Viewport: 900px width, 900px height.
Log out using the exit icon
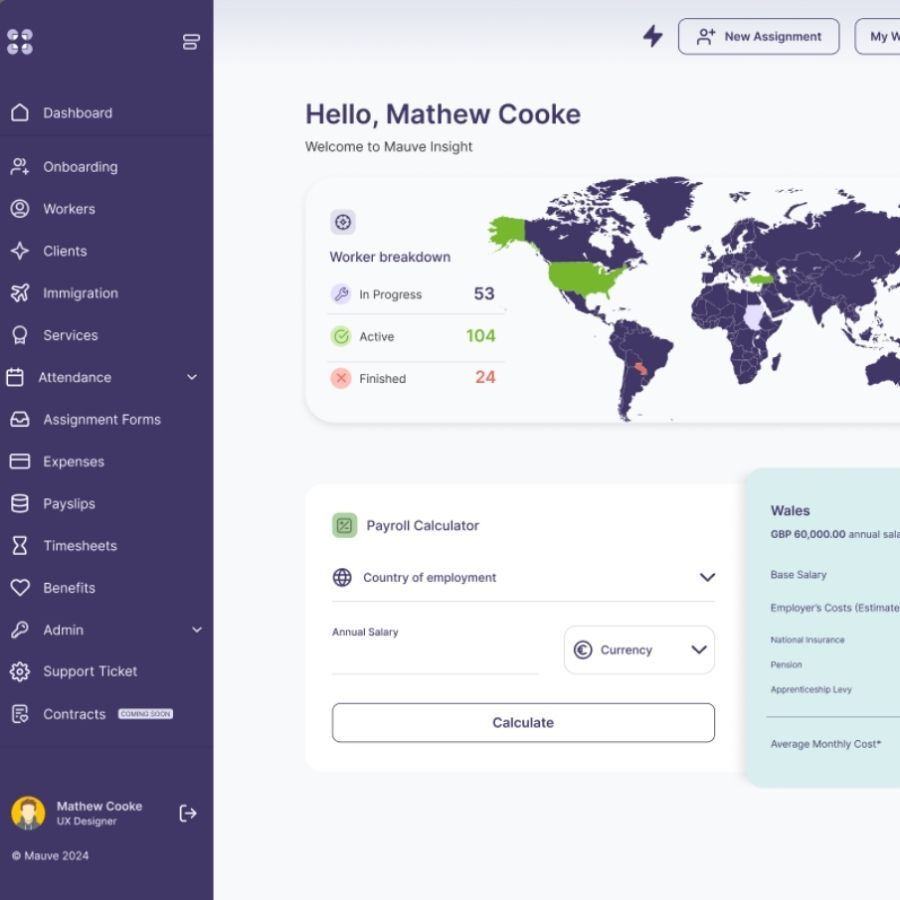188,813
